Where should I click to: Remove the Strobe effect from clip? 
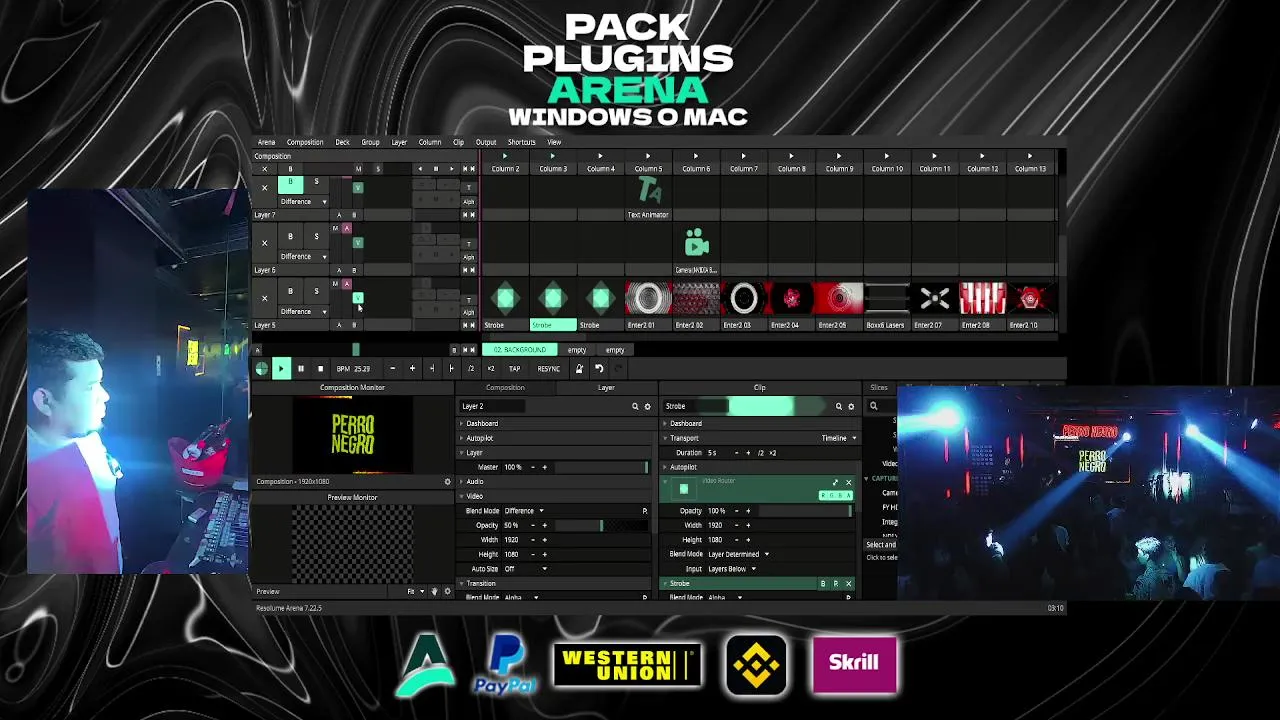[848, 584]
